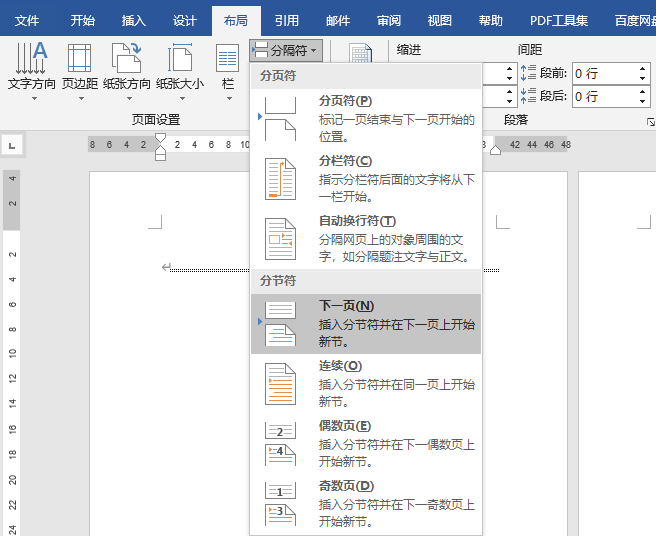This screenshot has width=656, height=536.
Task: Increase the Spacing After (段后) stepper
Action: pyautogui.click(x=641, y=91)
